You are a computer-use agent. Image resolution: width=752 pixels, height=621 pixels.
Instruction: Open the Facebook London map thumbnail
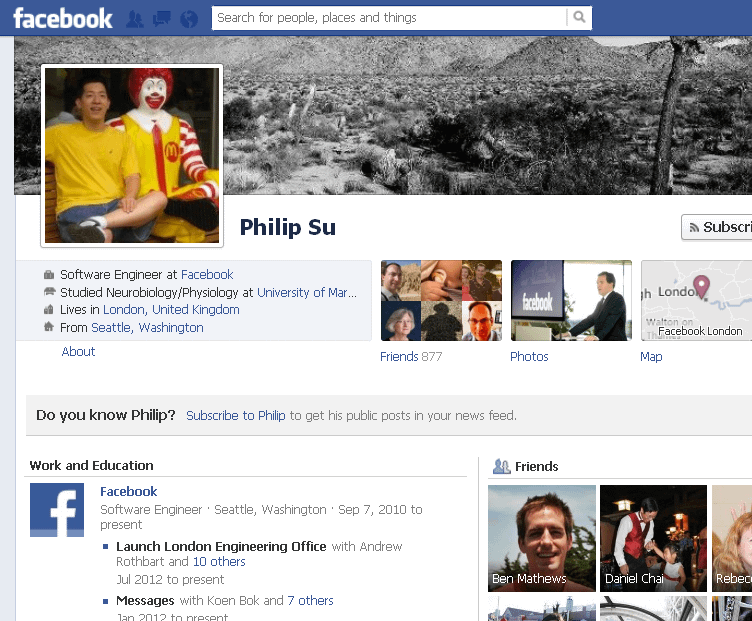click(x=696, y=301)
